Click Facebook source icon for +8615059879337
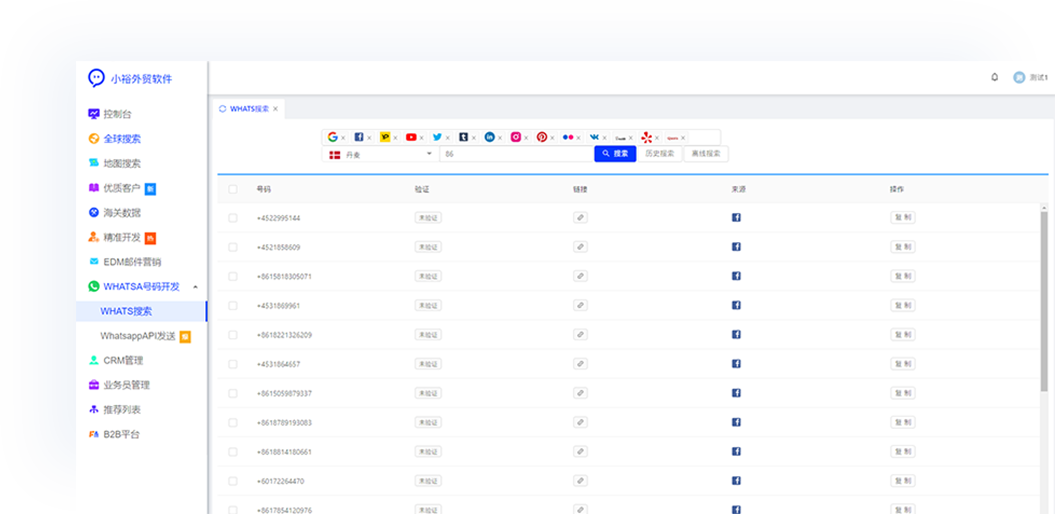Screen dimensions: 1055x514 (736, 393)
